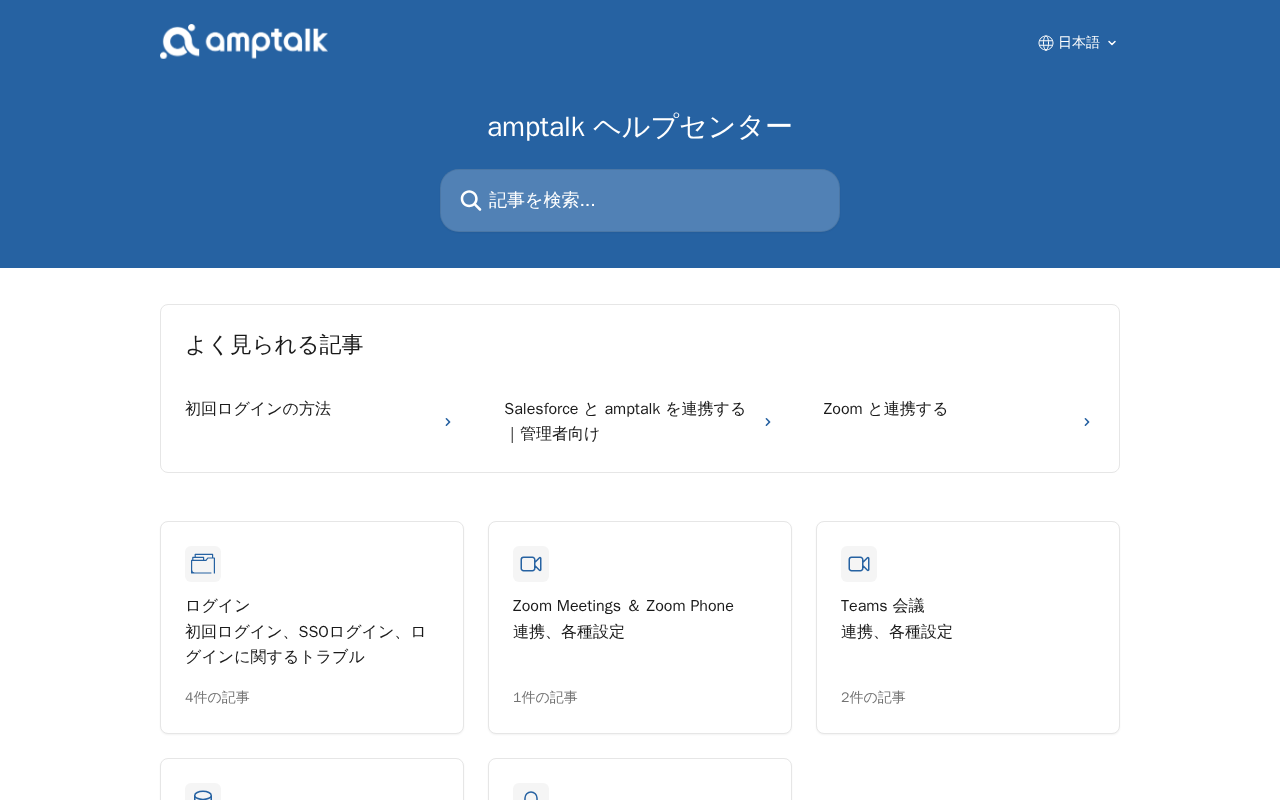This screenshot has height=800, width=1280.
Task: Open Zoom Meetings ＆ Zoom Phone collection
Action: [640, 627]
